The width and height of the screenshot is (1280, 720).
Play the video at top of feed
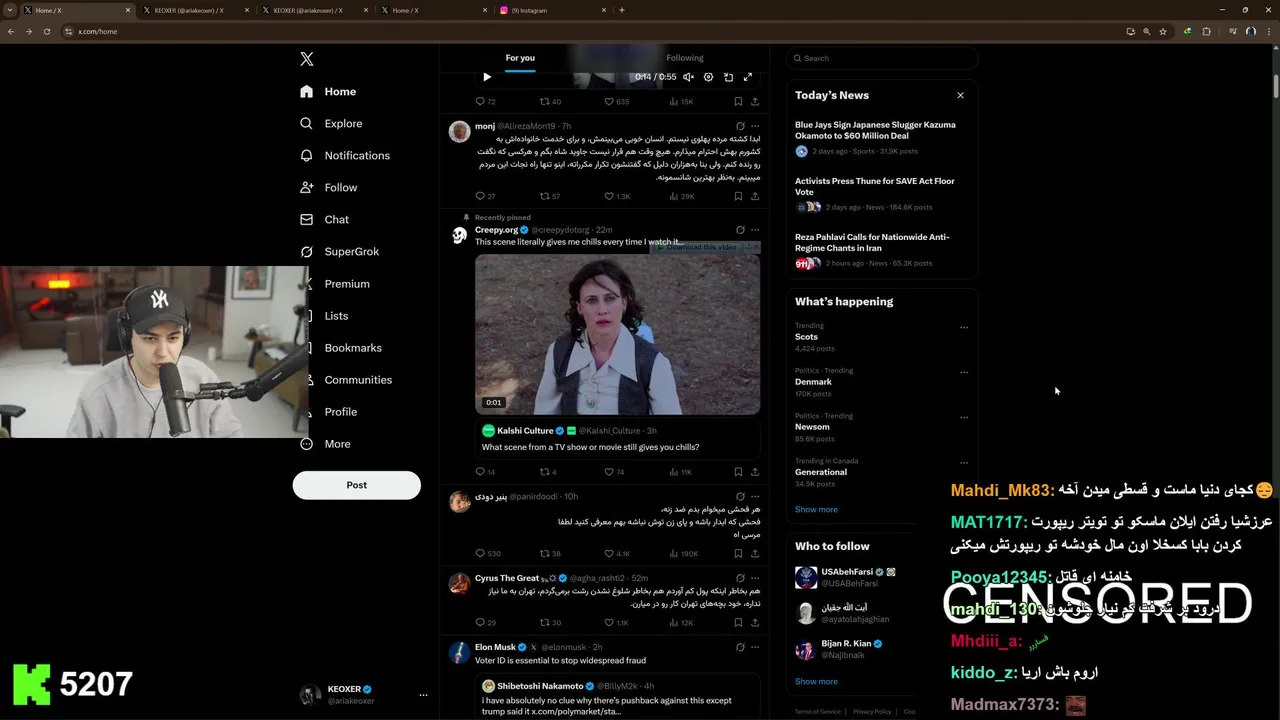[487, 77]
